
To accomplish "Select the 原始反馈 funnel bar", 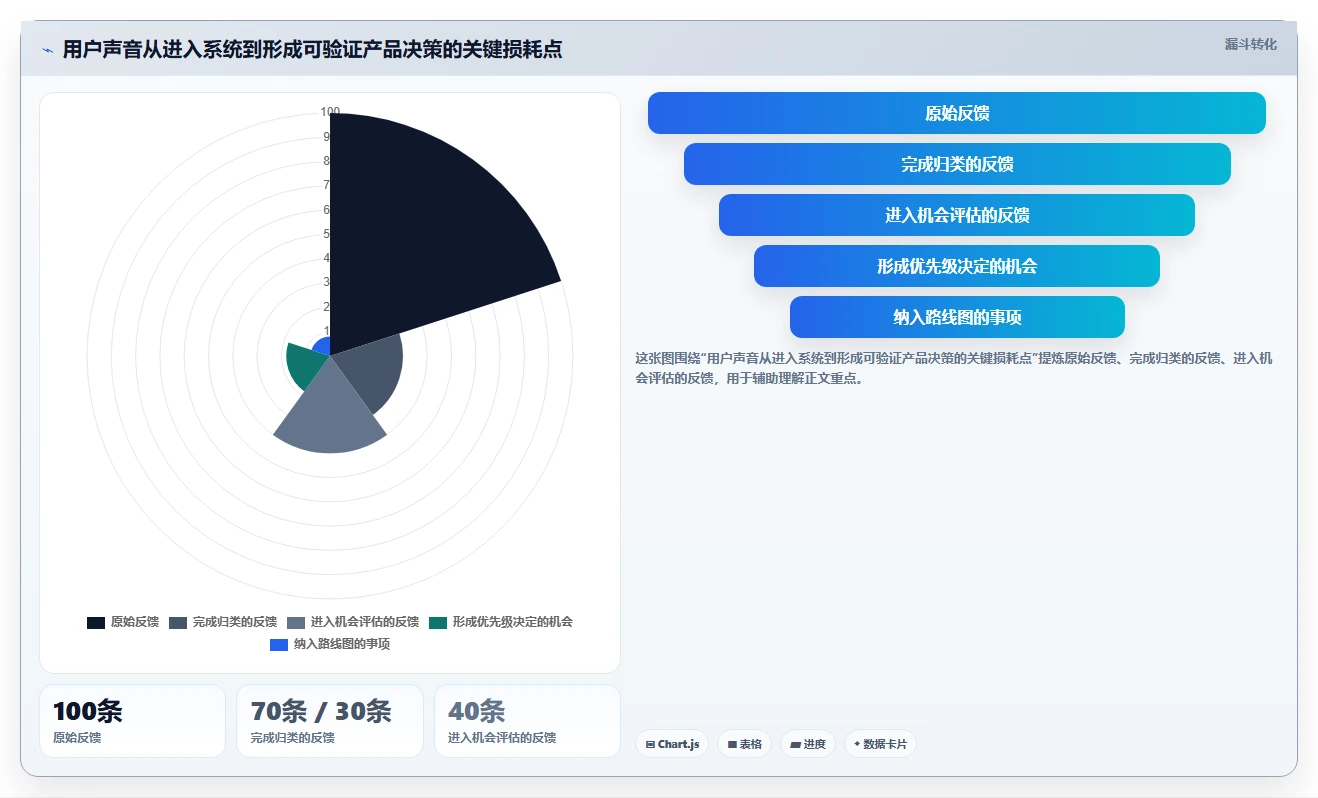I will point(957,113).
